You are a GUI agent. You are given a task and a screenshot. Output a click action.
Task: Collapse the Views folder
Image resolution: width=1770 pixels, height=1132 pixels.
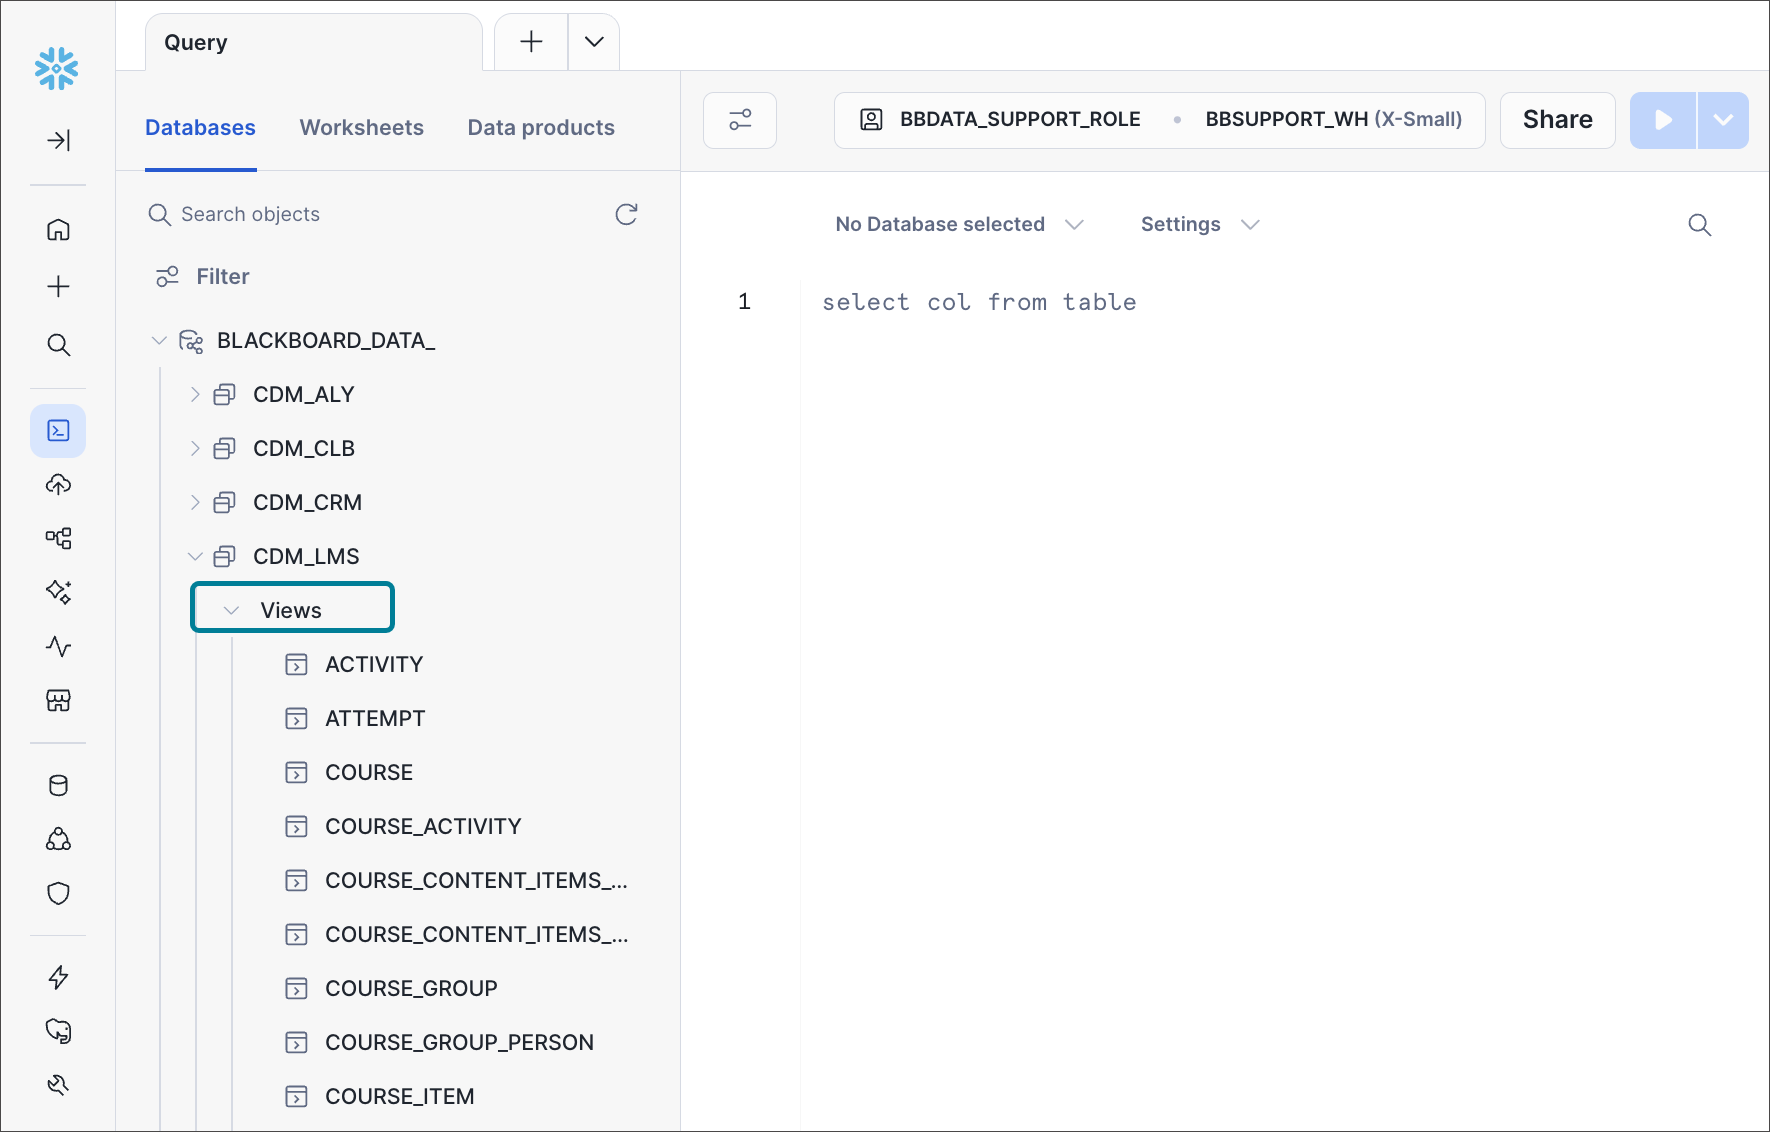click(232, 610)
